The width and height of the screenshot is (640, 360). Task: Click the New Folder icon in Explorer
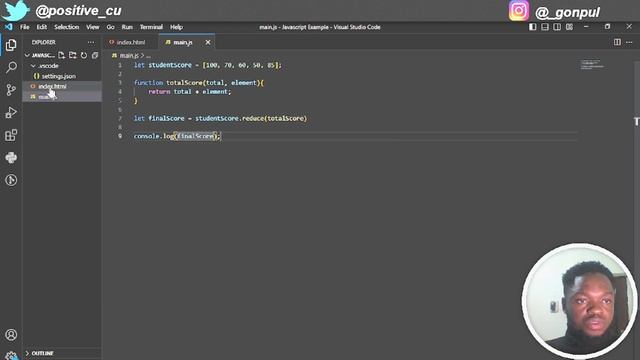coord(73,55)
